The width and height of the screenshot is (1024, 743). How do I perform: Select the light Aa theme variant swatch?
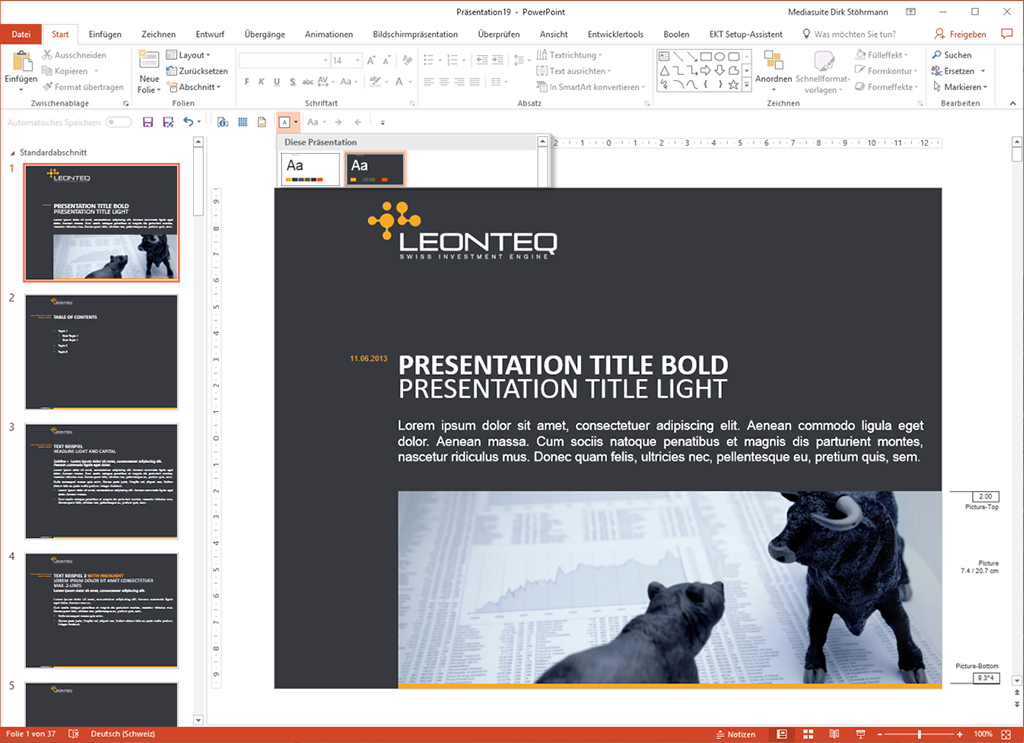pyautogui.click(x=310, y=169)
